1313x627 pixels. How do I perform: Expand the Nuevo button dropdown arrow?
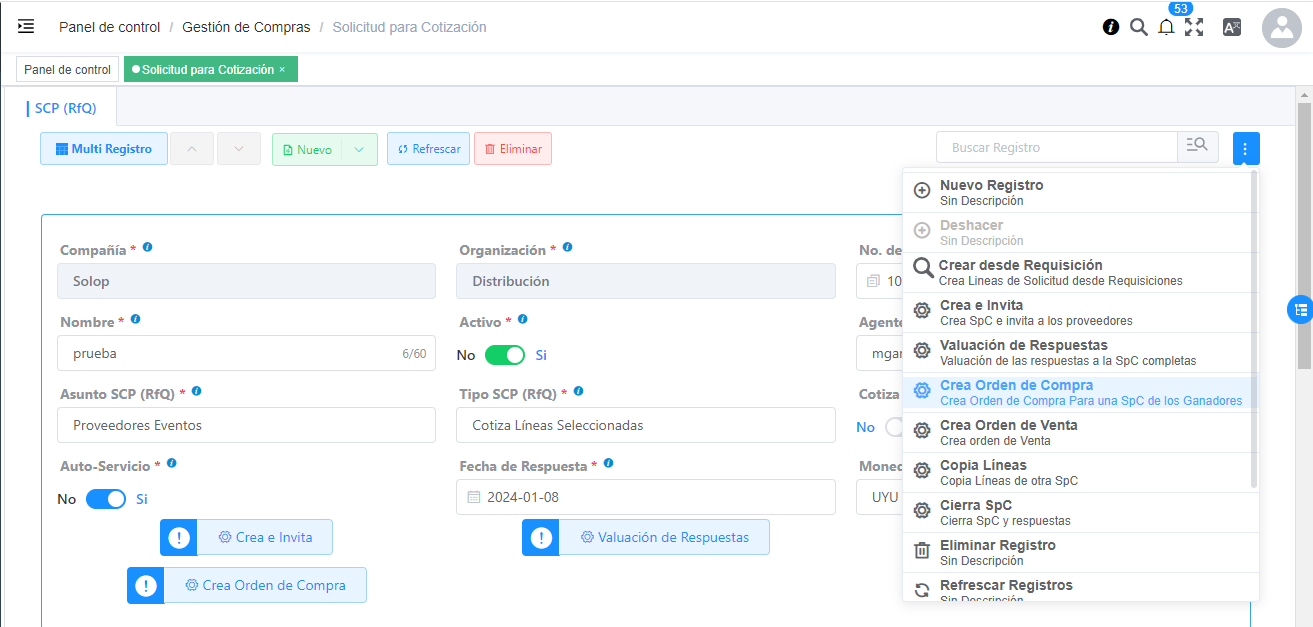click(x=359, y=149)
